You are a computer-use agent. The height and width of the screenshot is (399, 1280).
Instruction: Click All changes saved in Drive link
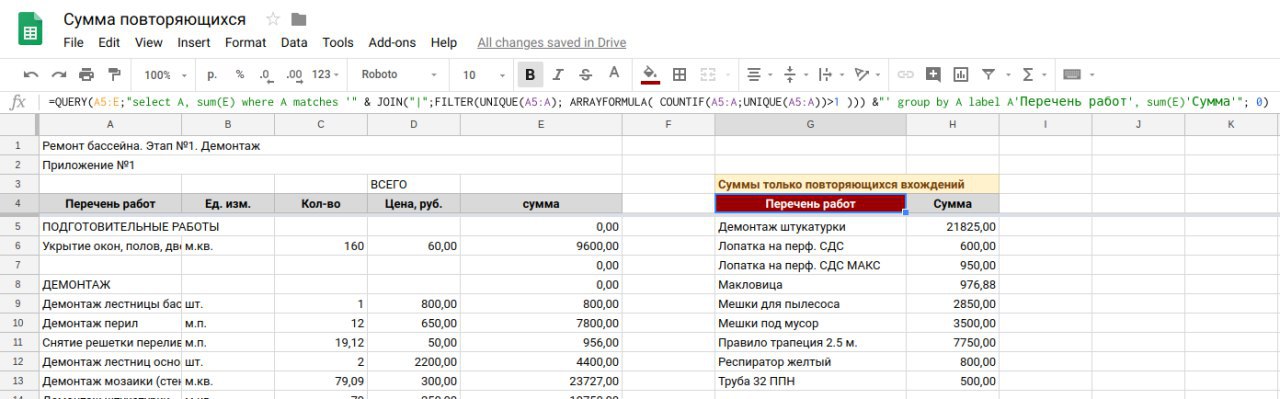552,43
